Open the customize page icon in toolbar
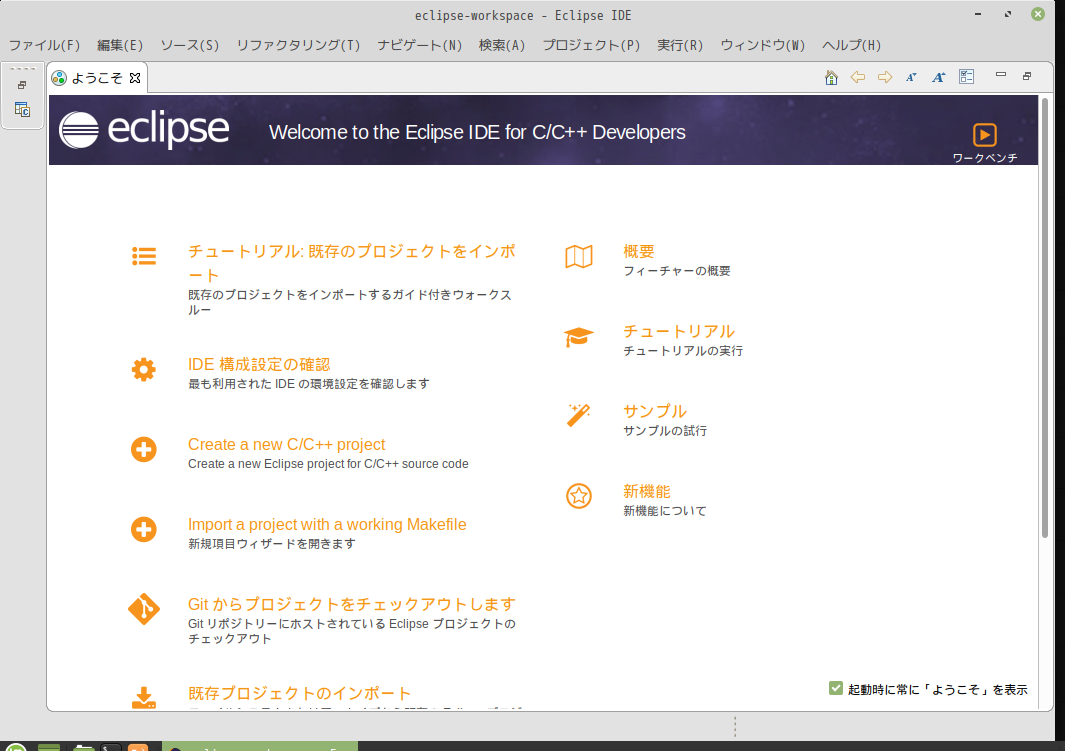 (x=967, y=77)
